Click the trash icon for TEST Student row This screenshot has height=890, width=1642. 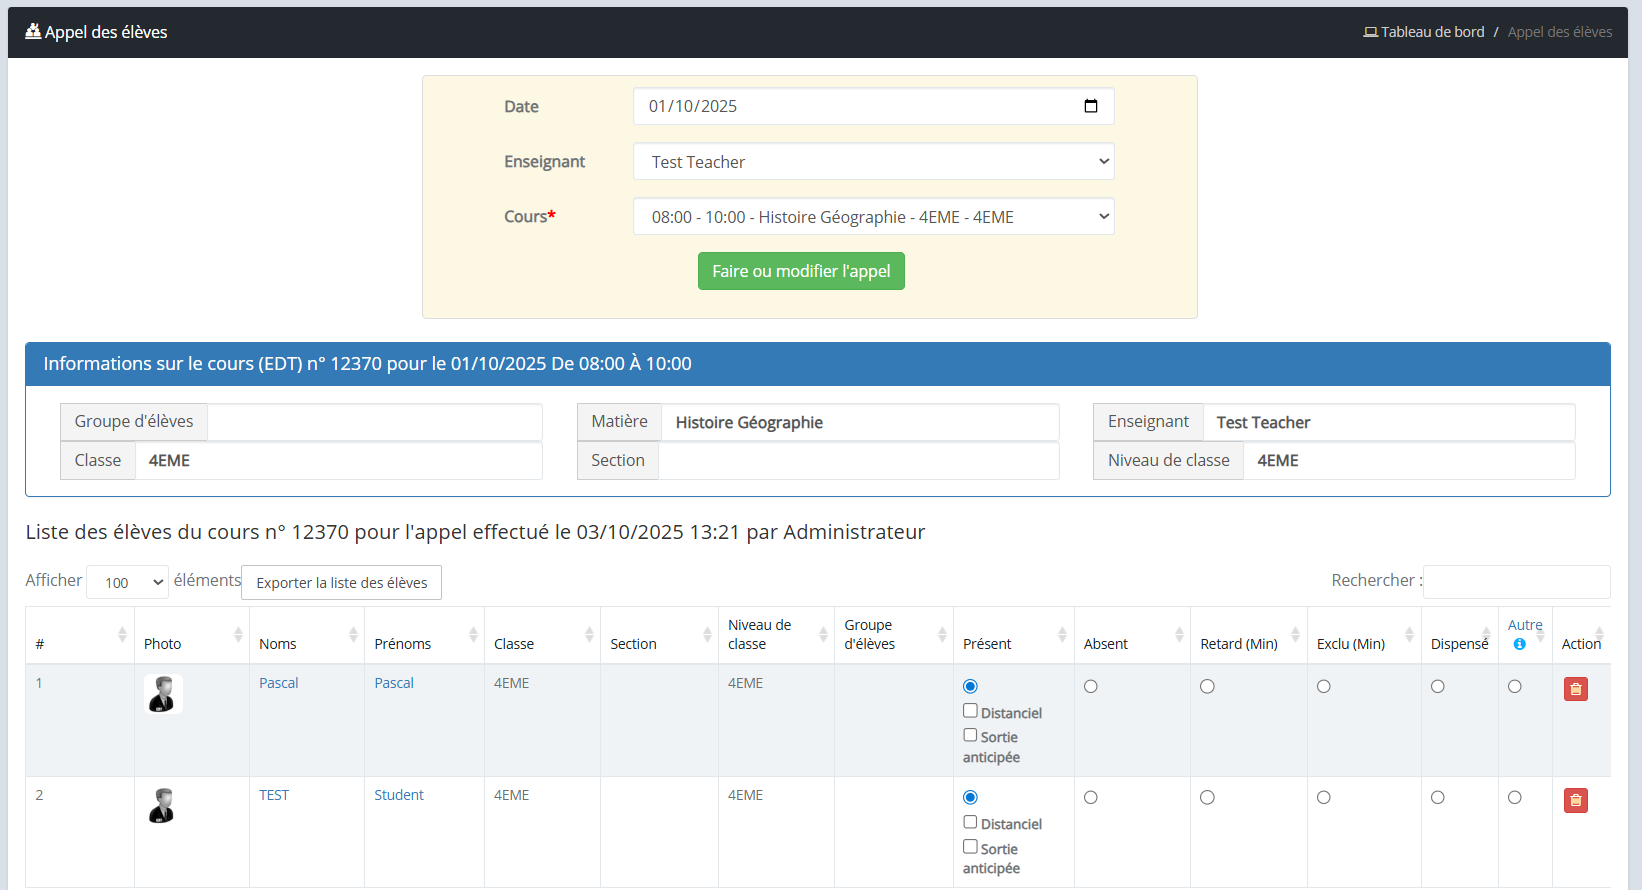[1575, 800]
